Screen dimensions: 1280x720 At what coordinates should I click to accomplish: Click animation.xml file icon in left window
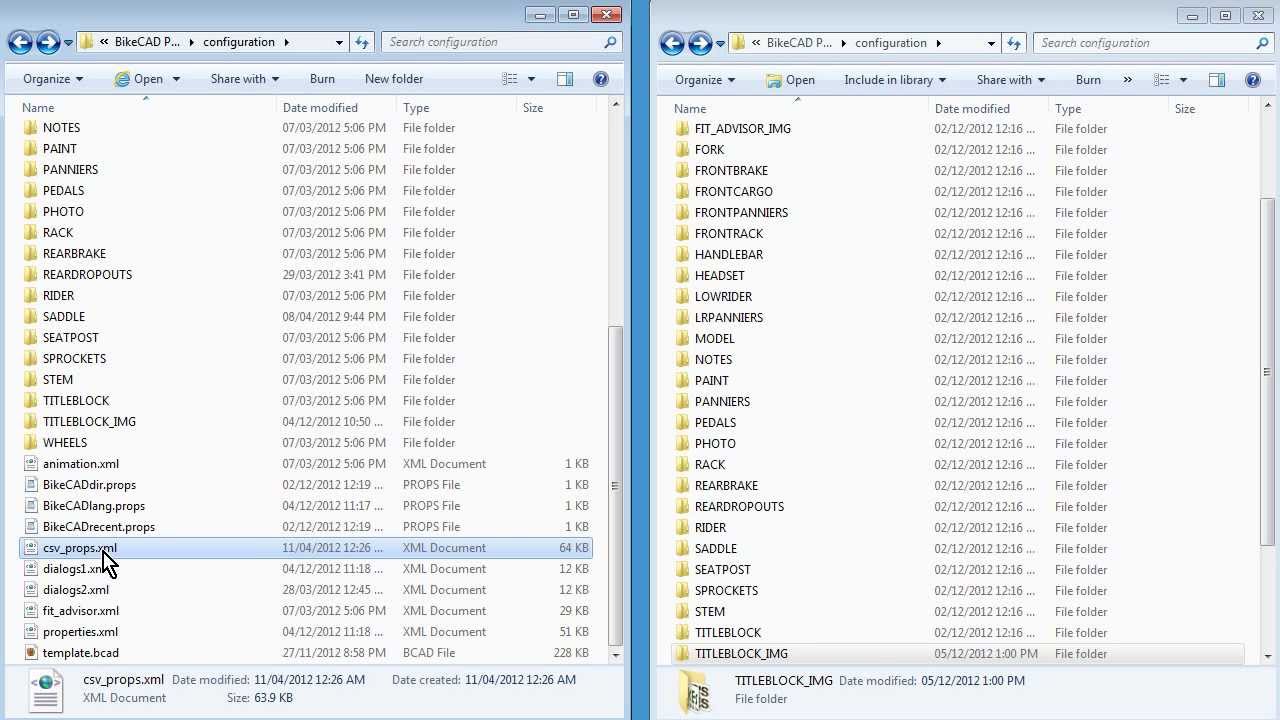tap(31, 464)
